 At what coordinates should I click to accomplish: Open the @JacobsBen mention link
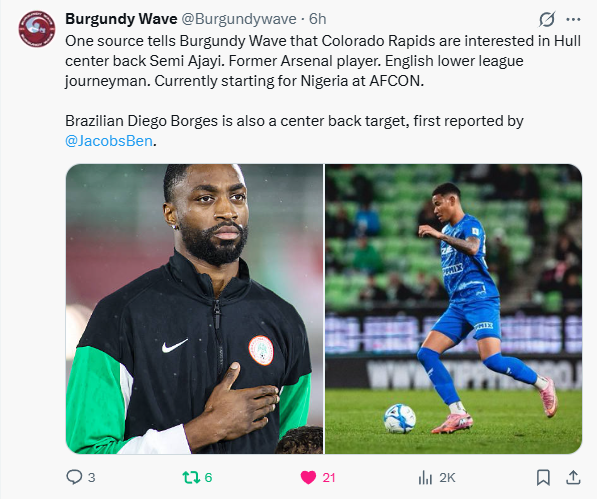click(109, 141)
